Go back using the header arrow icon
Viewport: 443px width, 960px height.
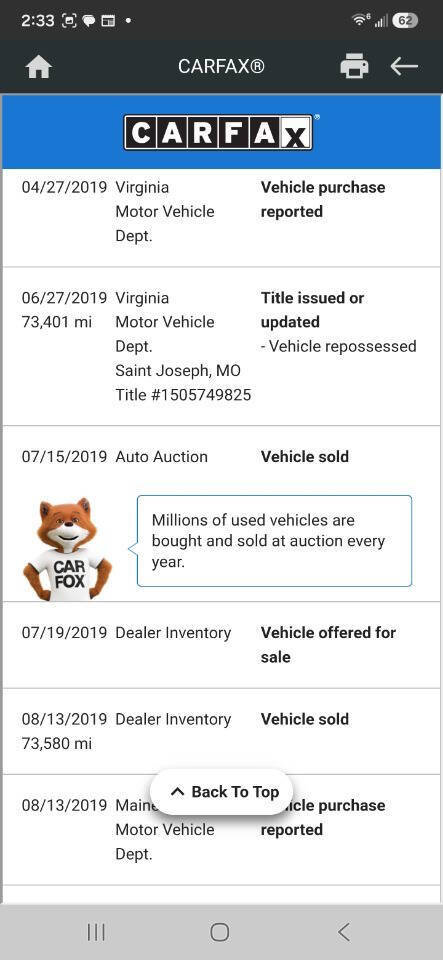pos(404,66)
